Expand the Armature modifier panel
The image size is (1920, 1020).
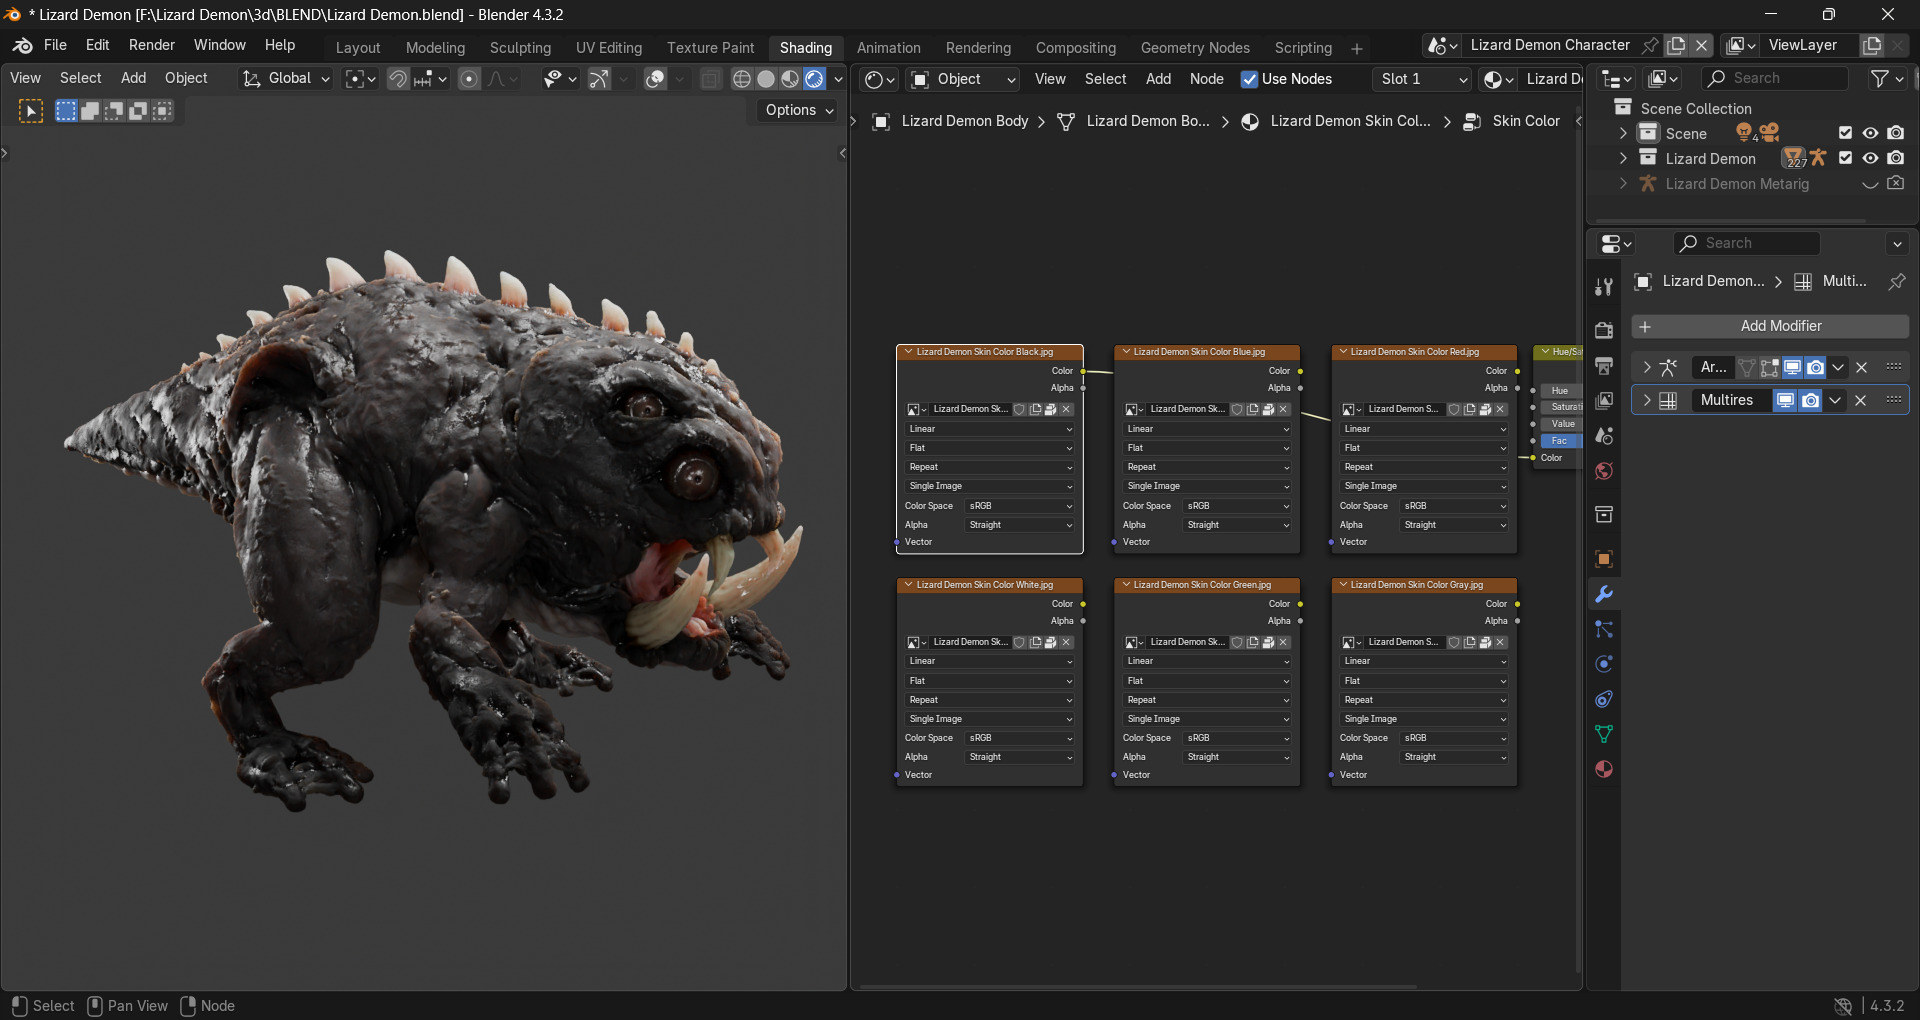pyautogui.click(x=1646, y=367)
